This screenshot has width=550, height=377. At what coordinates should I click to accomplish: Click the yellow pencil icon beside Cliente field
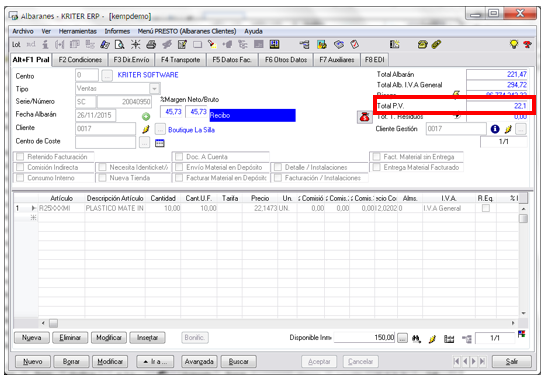pos(146,129)
